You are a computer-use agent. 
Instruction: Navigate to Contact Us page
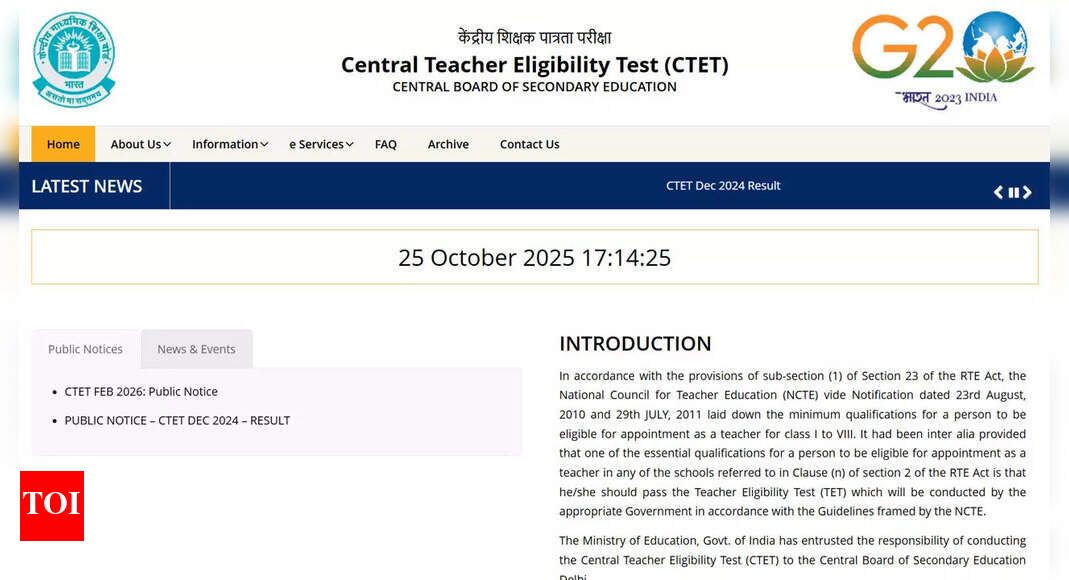[x=529, y=144]
